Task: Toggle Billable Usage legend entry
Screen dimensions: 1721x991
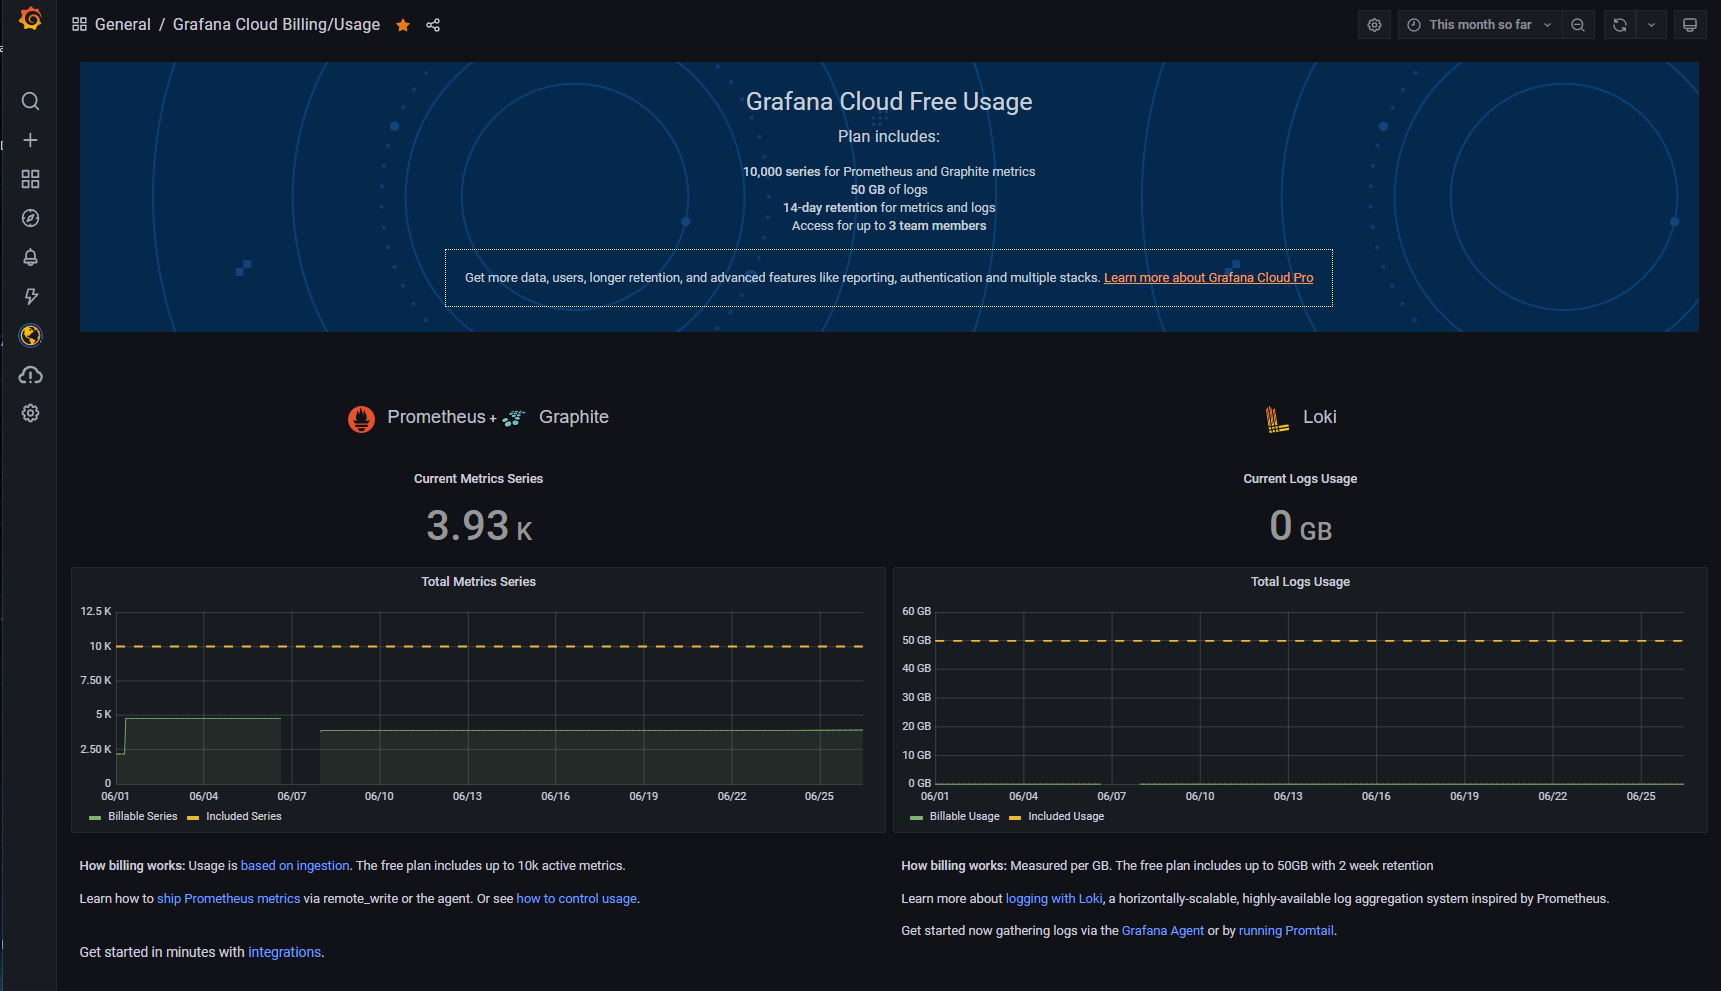Action: 964,817
